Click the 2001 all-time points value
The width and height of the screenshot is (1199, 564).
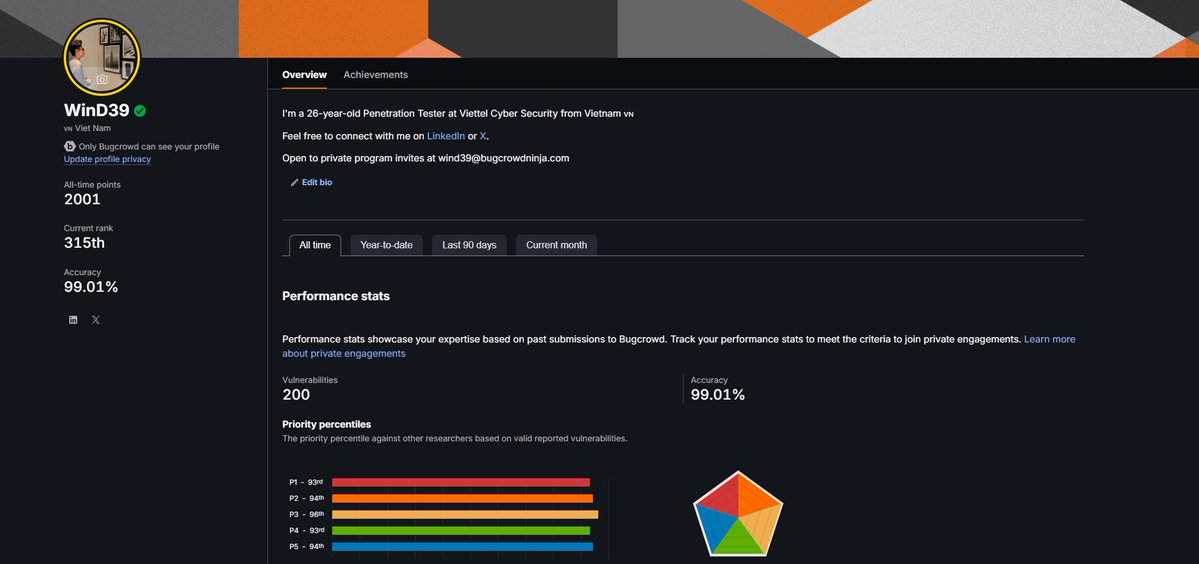(x=82, y=199)
